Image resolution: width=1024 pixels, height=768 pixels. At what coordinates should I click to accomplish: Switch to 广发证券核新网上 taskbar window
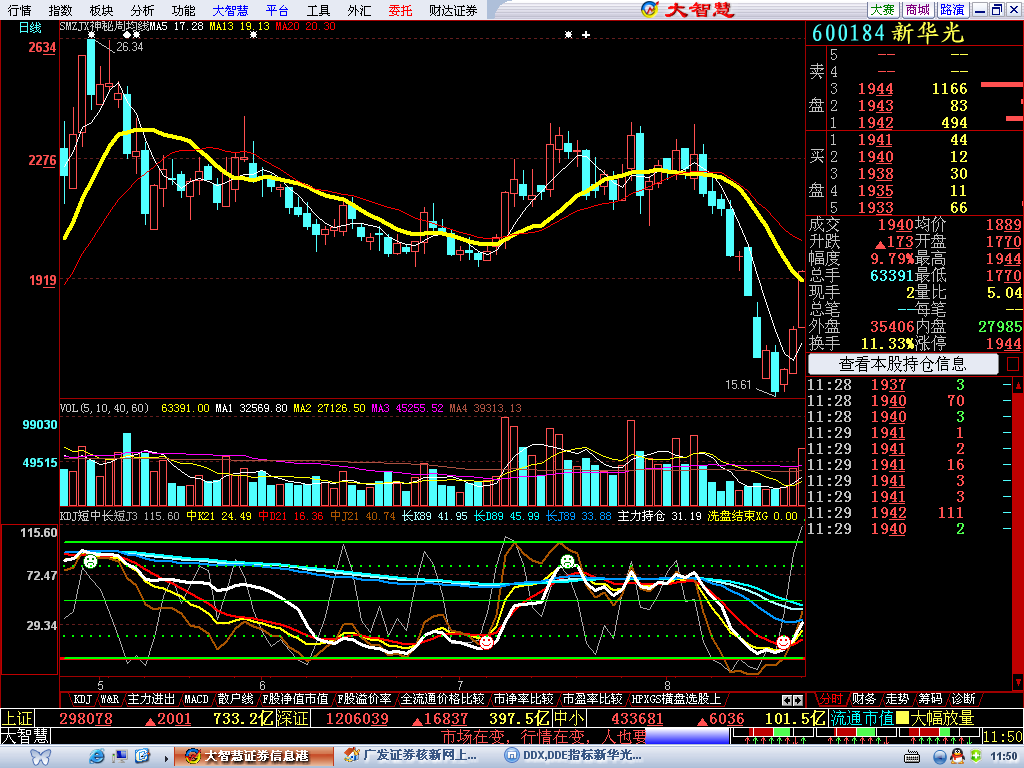click(x=413, y=756)
